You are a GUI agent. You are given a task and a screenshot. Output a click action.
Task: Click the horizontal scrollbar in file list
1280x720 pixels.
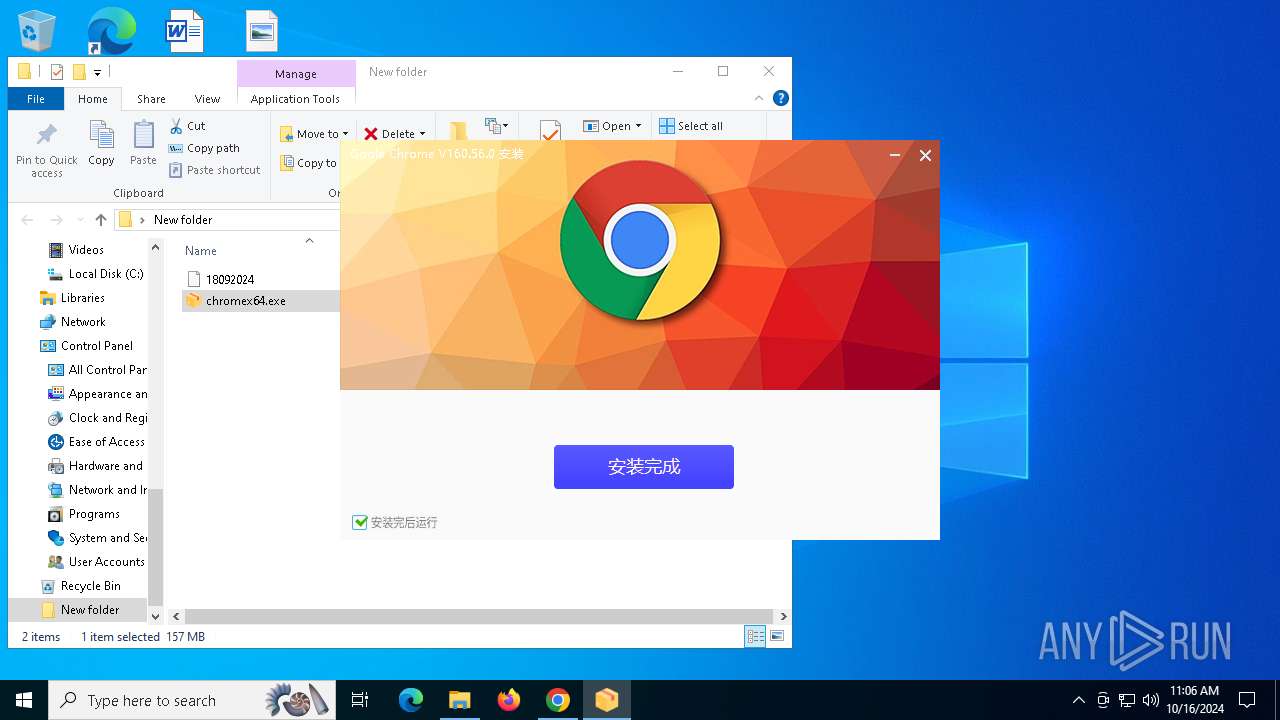(x=479, y=617)
